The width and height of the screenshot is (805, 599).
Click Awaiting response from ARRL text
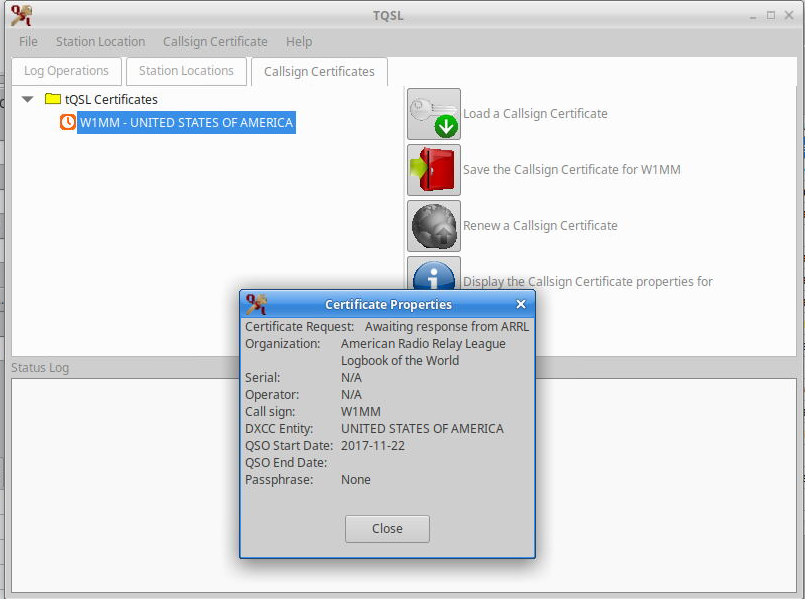coord(447,326)
